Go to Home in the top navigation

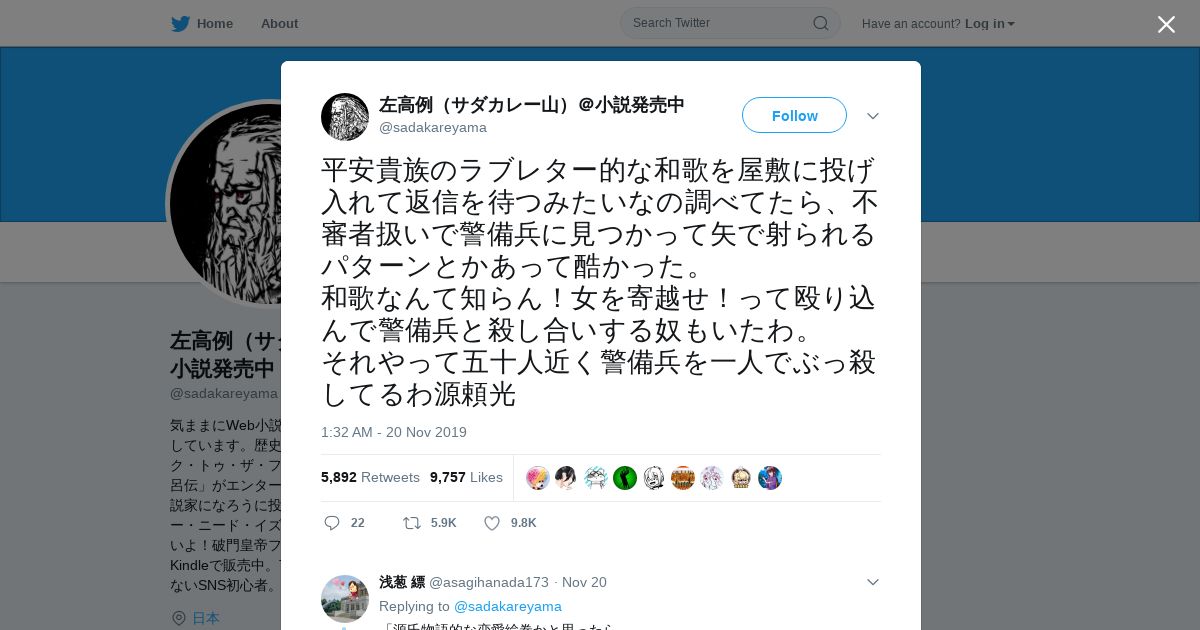pos(215,23)
